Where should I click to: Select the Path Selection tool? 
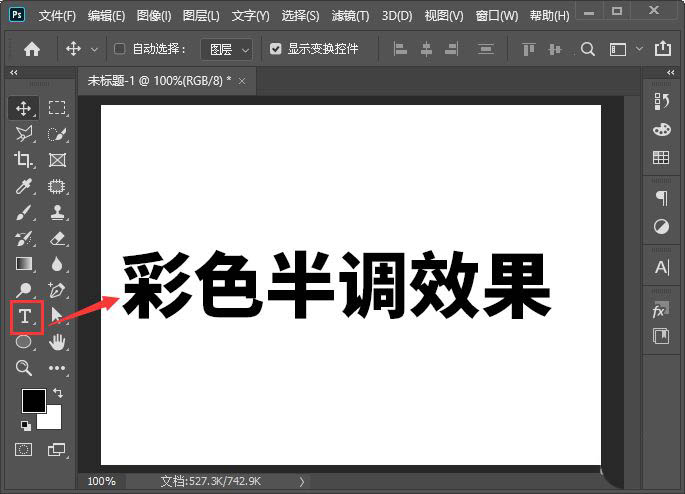coord(56,316)
